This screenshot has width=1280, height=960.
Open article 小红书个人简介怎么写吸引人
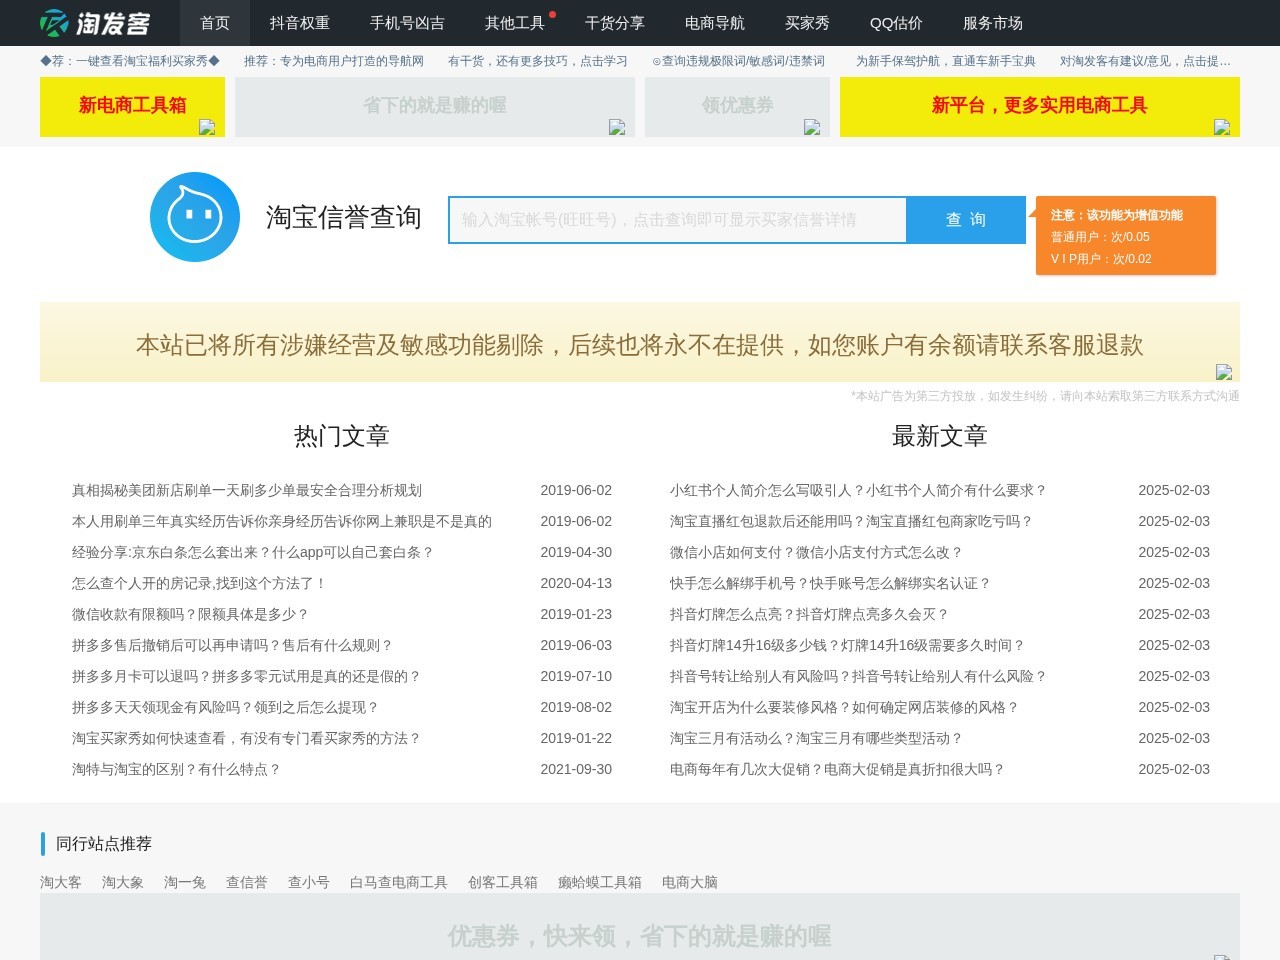point(858,490)
